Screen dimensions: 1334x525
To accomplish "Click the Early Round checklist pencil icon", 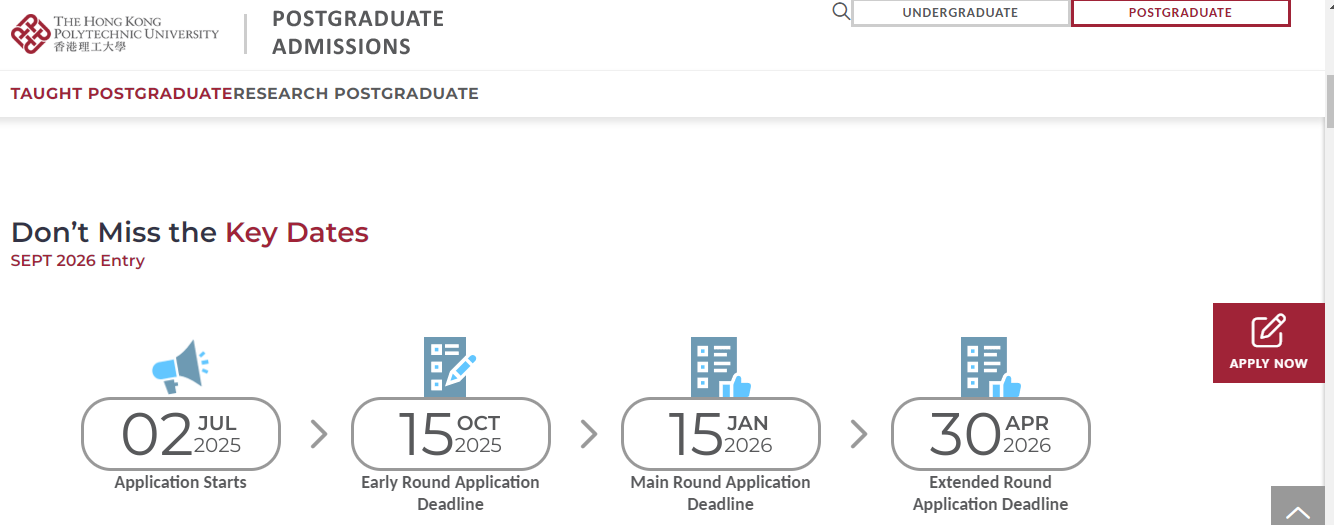I will pos(450,367).
